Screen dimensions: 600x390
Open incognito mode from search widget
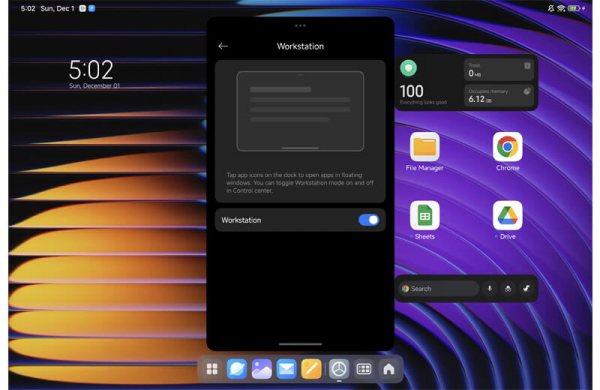click(x=508, y=289)
